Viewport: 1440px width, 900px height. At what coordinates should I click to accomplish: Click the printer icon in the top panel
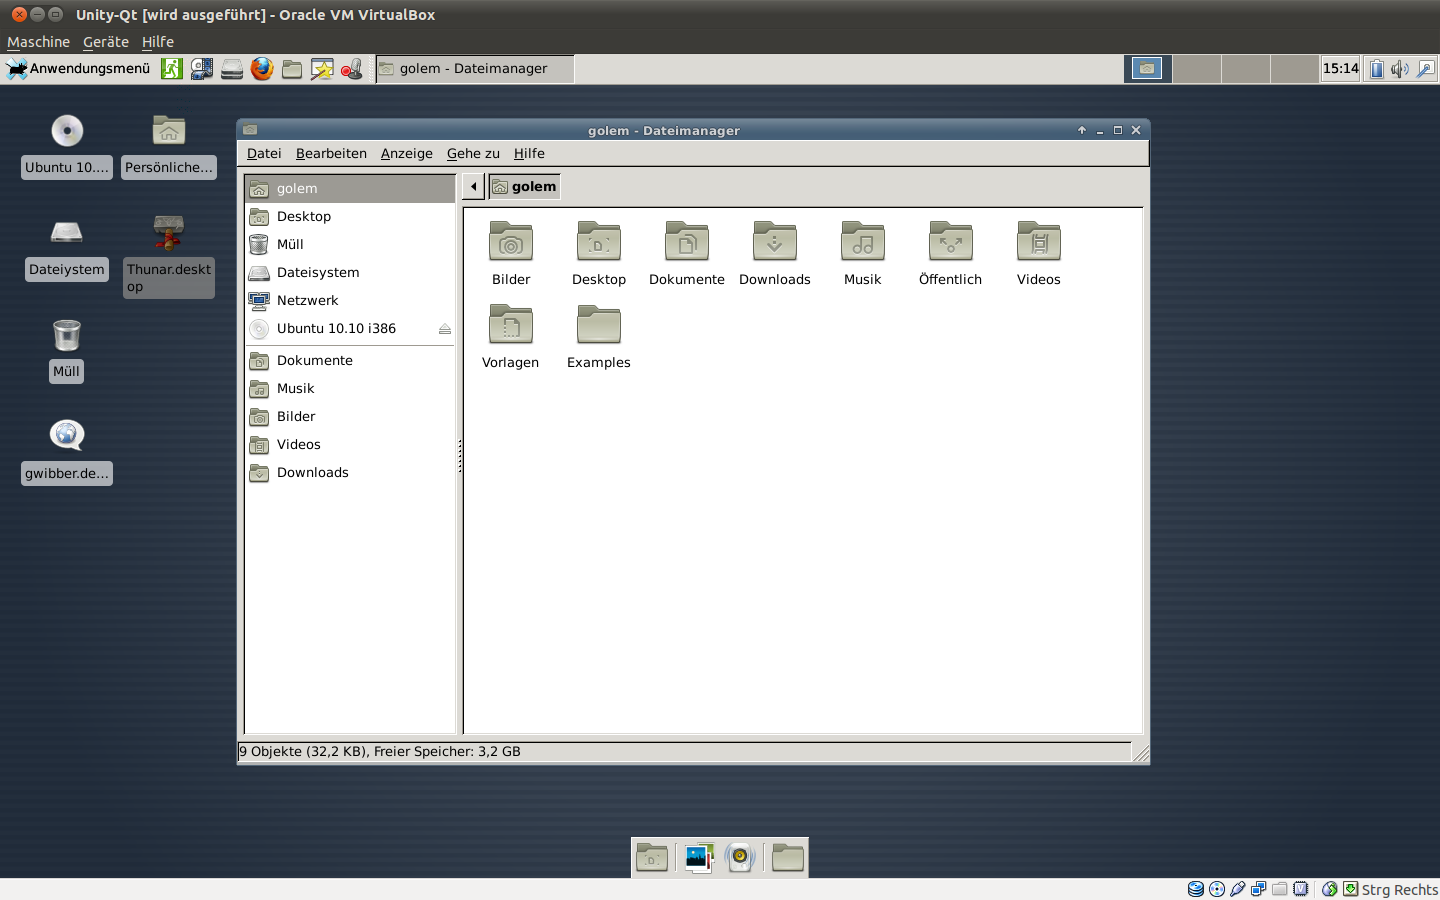click(231, 69)
